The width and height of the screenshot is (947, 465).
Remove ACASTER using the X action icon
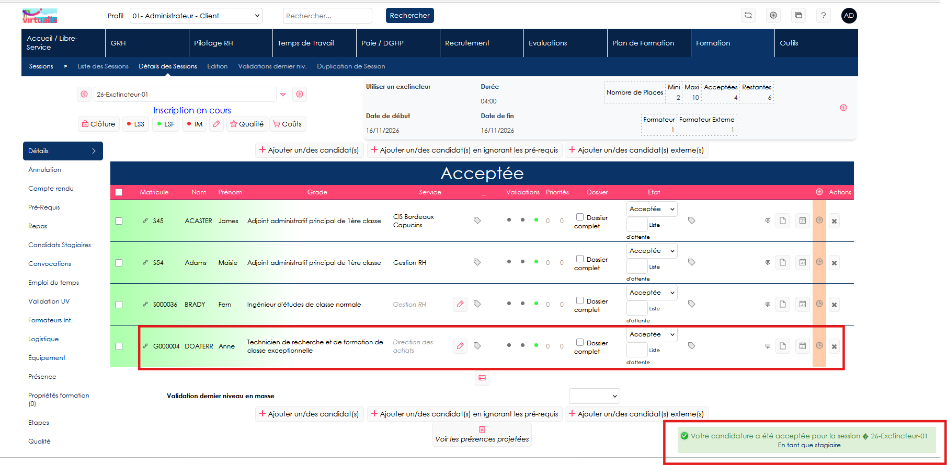click(x=834, y=221)
